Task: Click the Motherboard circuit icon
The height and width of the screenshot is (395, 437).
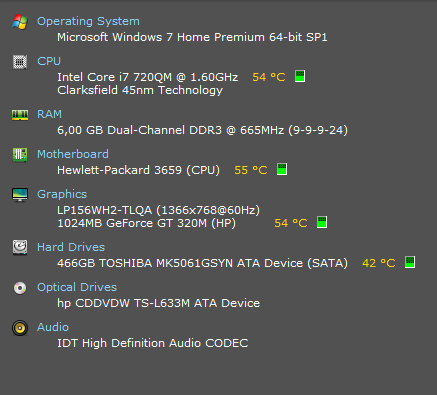Action: point(20,155)
